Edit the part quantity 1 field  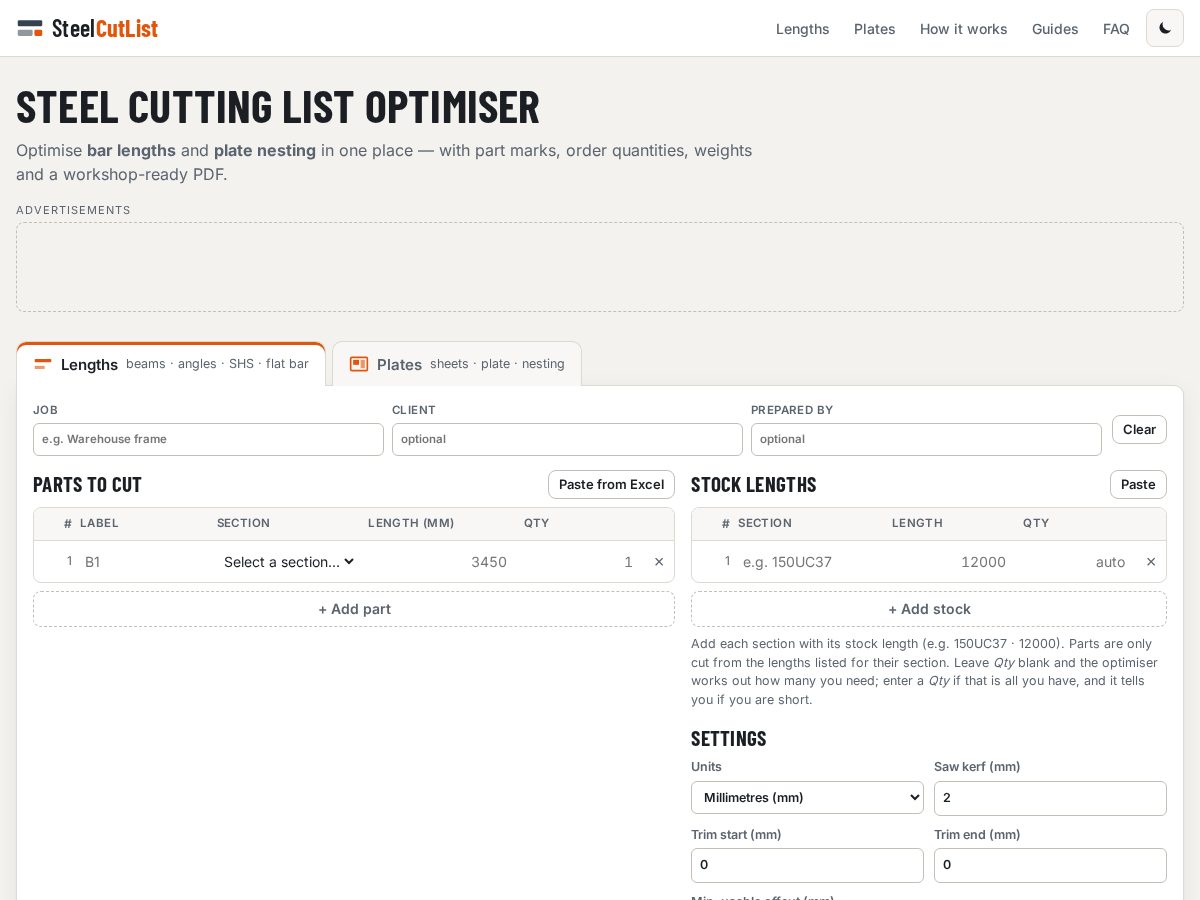pos(580,562)
